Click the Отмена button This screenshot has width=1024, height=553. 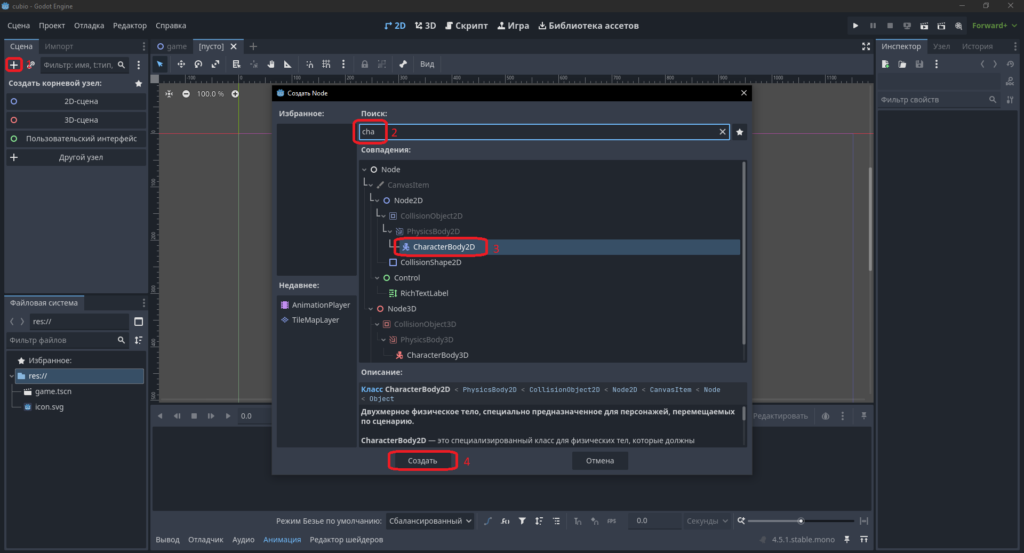point(600,461)
